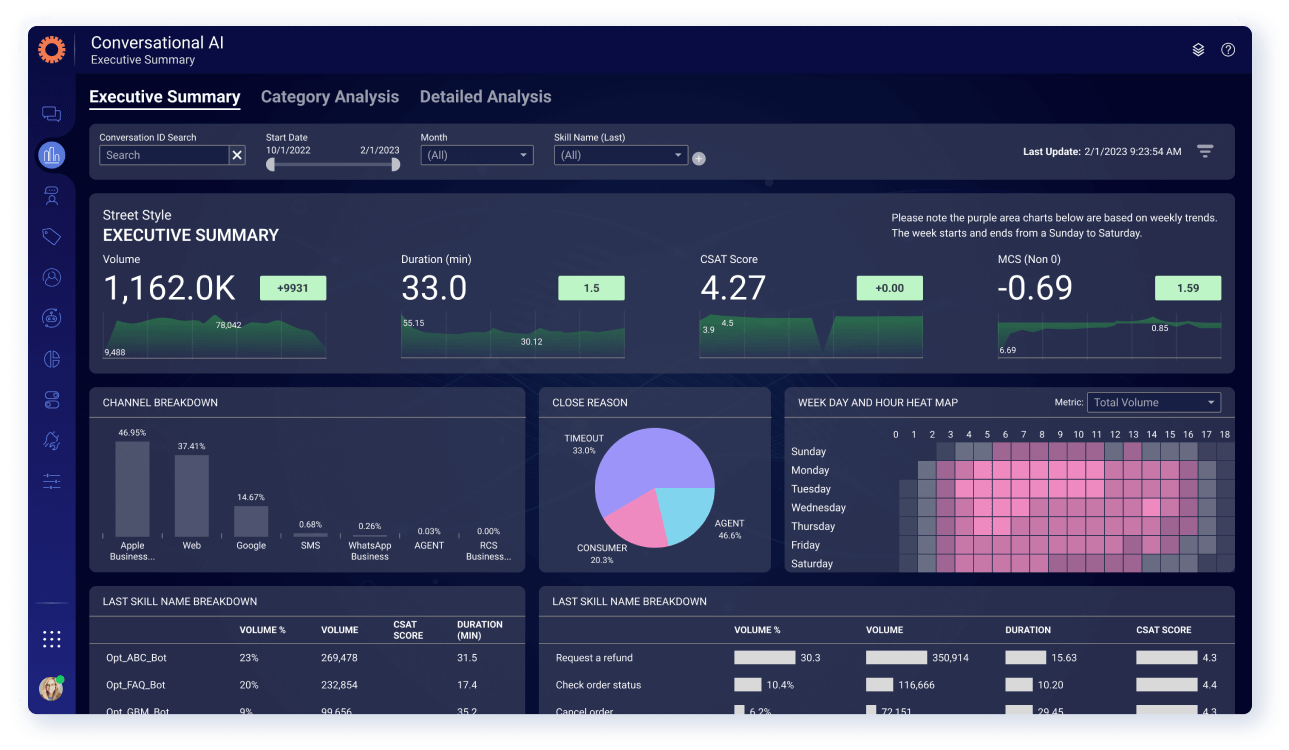1289x750 pixels.
Task: Open the filter icon beside Last Update
Action: [1205, 151]
